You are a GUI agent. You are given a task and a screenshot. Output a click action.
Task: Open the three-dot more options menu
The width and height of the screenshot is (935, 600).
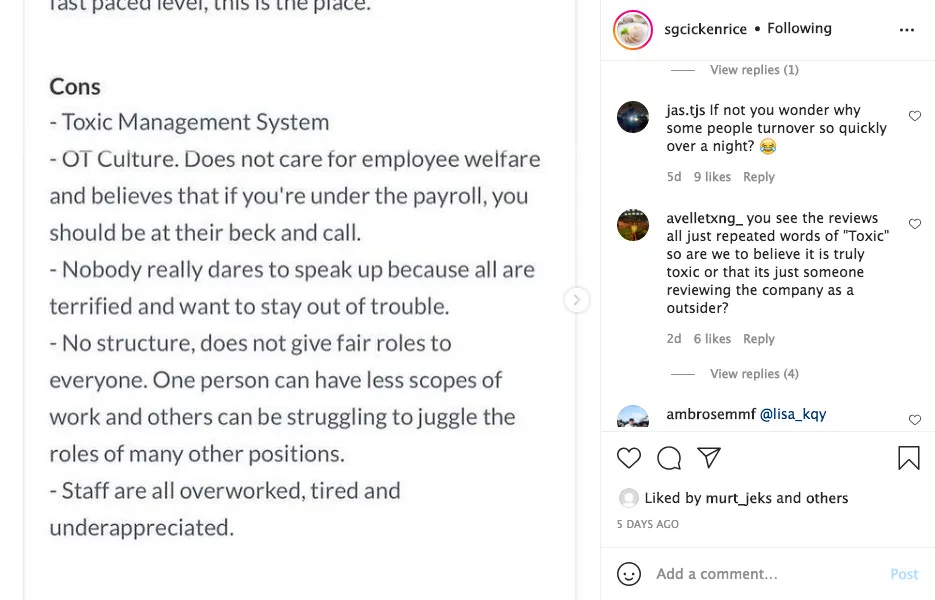(x=907, y=30)
